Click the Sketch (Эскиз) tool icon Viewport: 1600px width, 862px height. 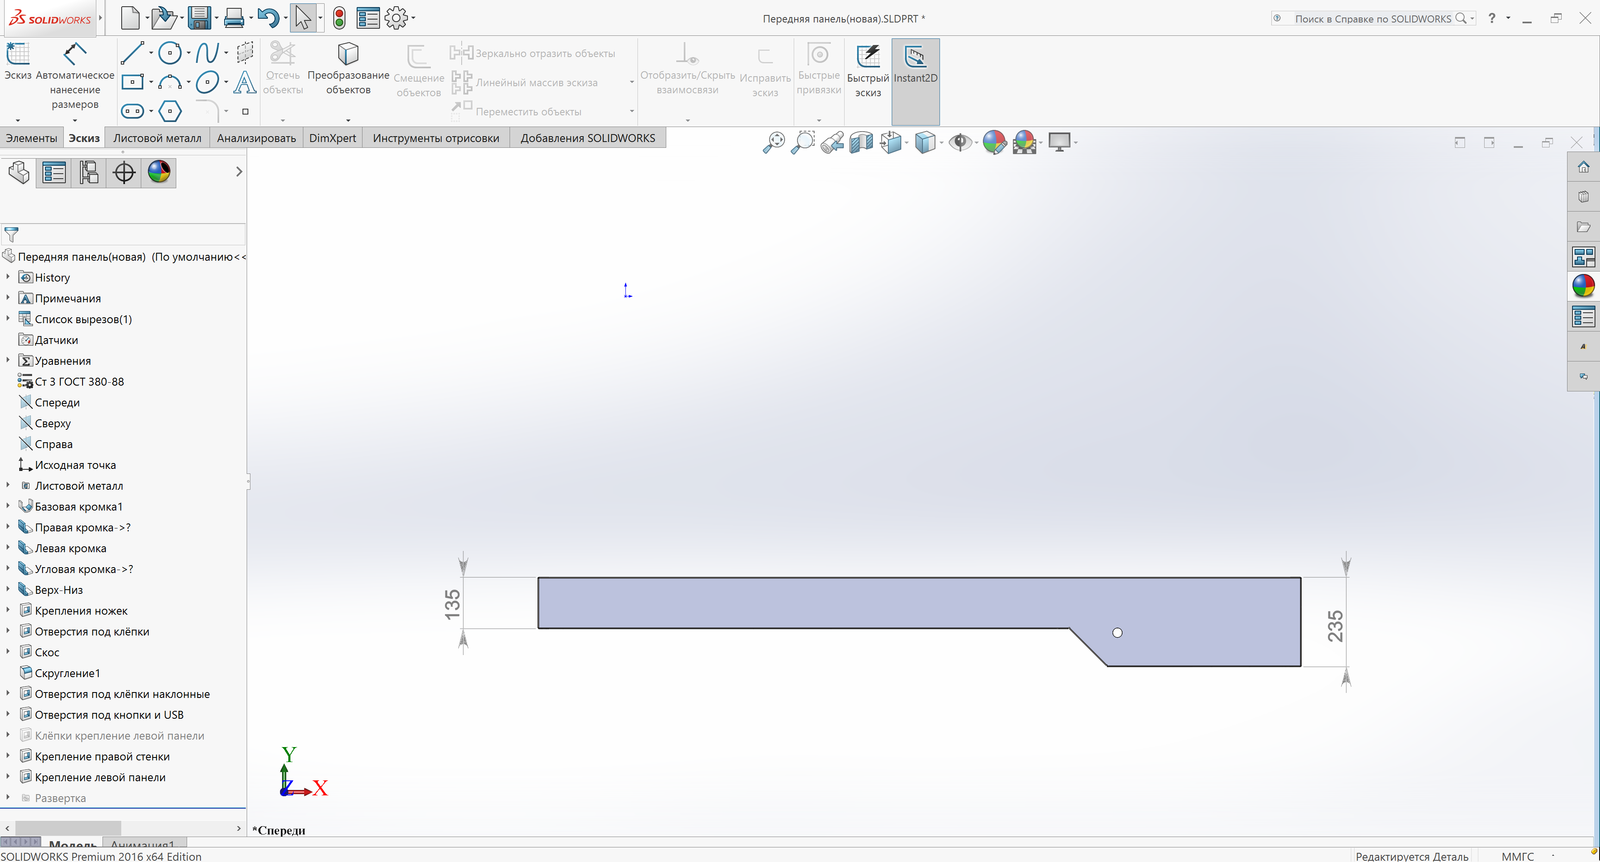pos(18,53)
